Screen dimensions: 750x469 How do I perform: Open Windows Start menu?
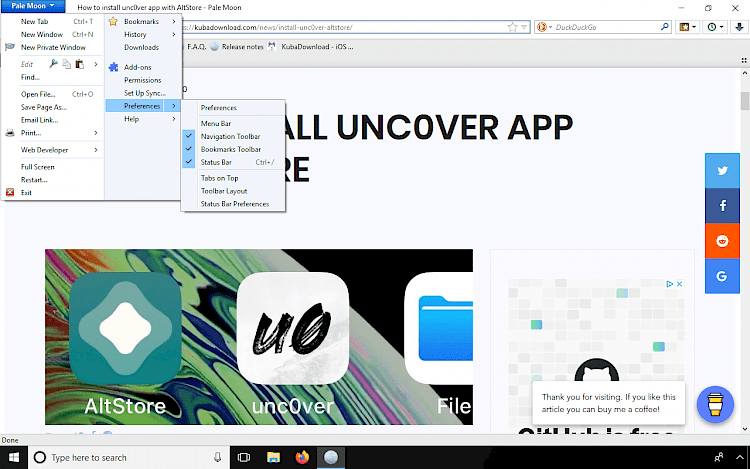[x=14, y=458]
